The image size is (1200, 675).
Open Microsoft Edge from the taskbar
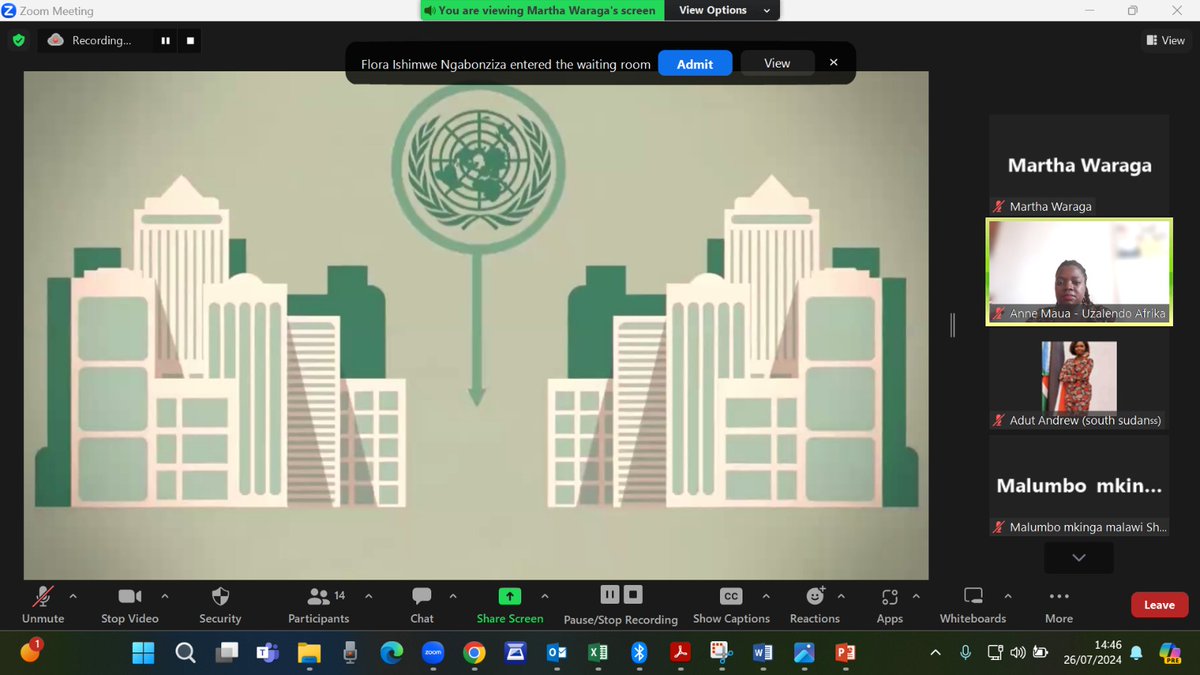tap(391, 653)
